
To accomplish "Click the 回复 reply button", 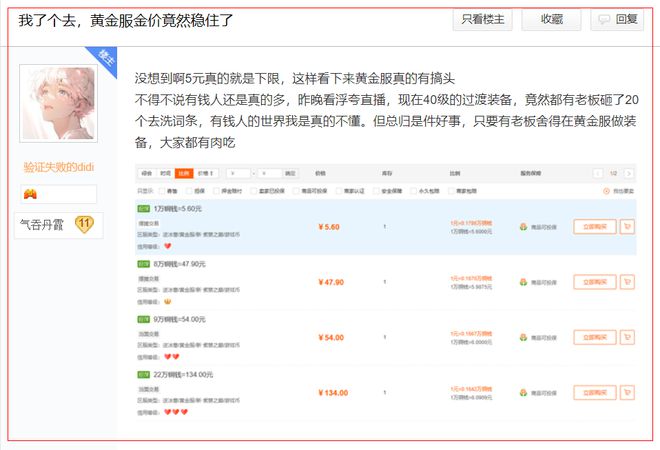I will click(617, 19).
